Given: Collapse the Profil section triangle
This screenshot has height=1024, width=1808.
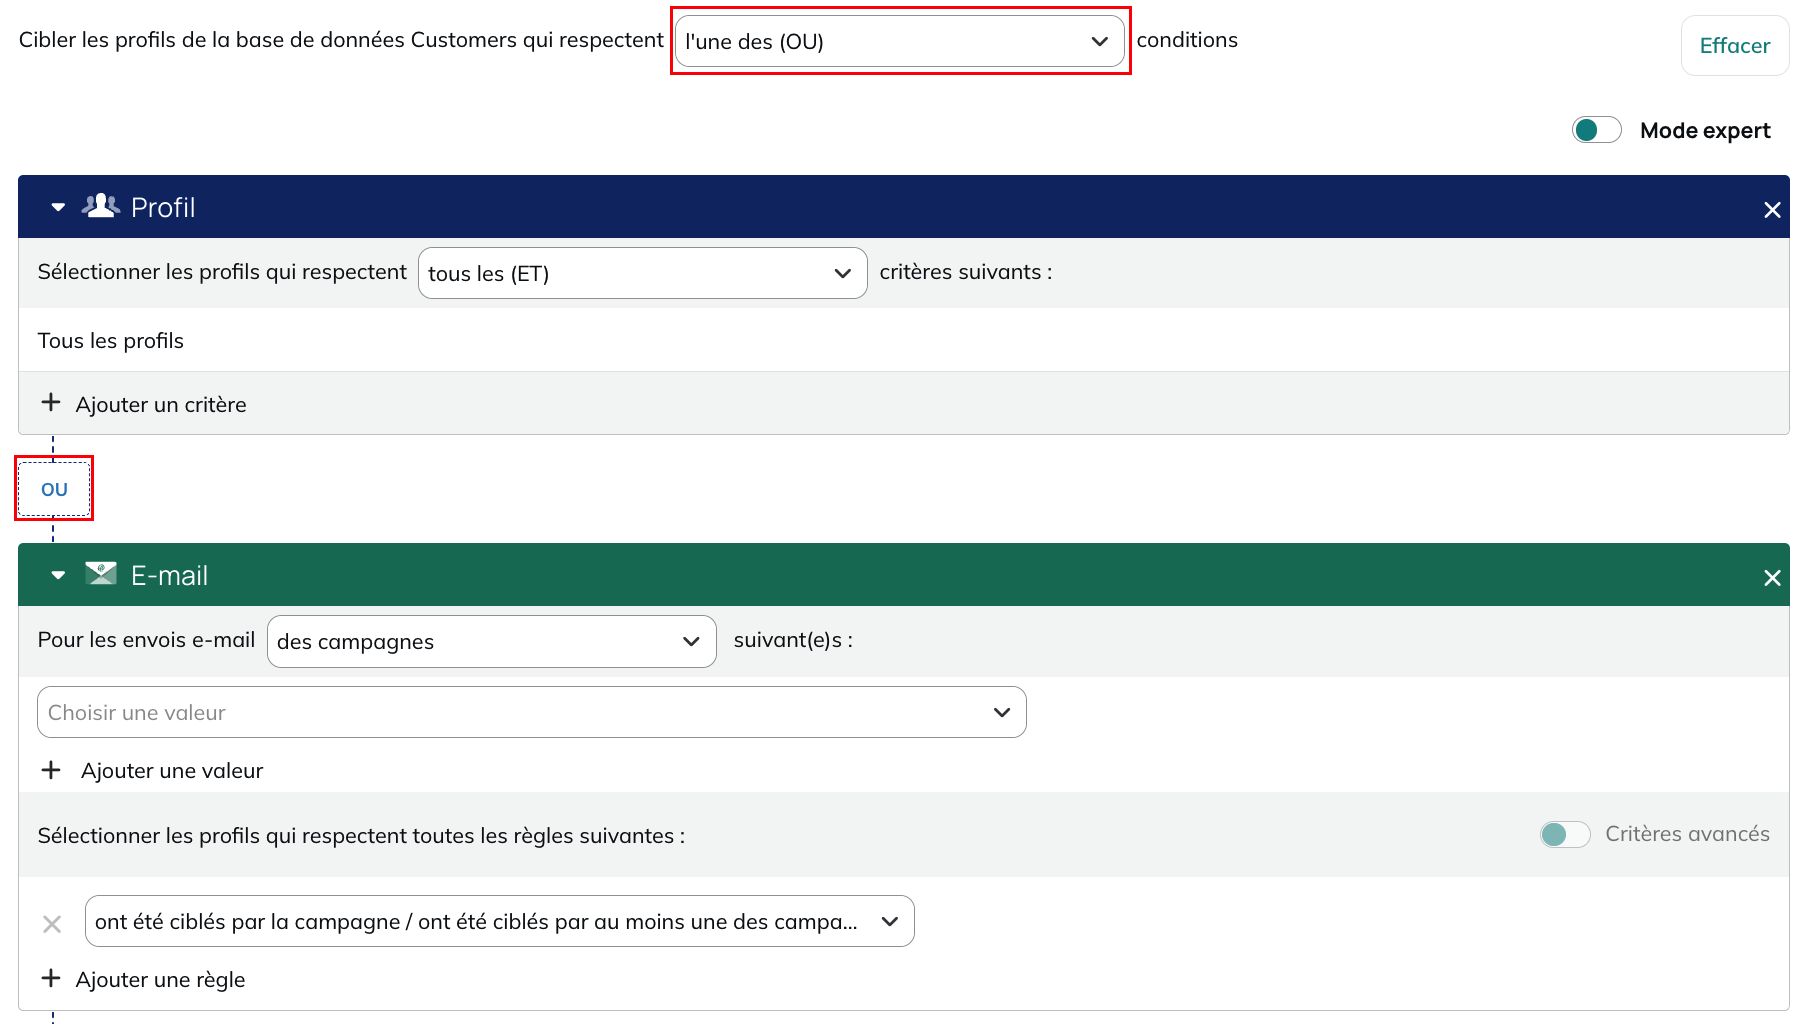Looking at the screenshot, I should click(x=58, y=207).
